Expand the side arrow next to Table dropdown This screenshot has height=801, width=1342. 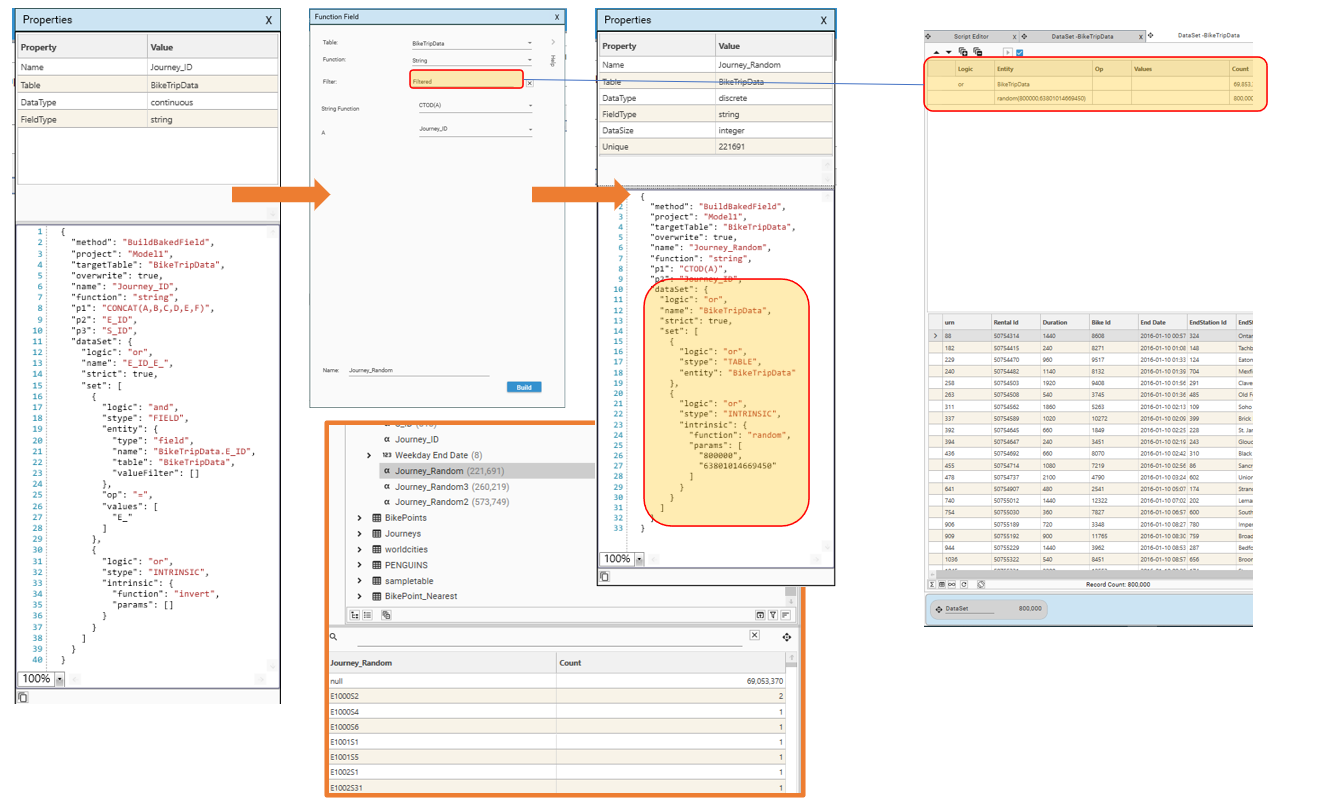pos(552,43)
